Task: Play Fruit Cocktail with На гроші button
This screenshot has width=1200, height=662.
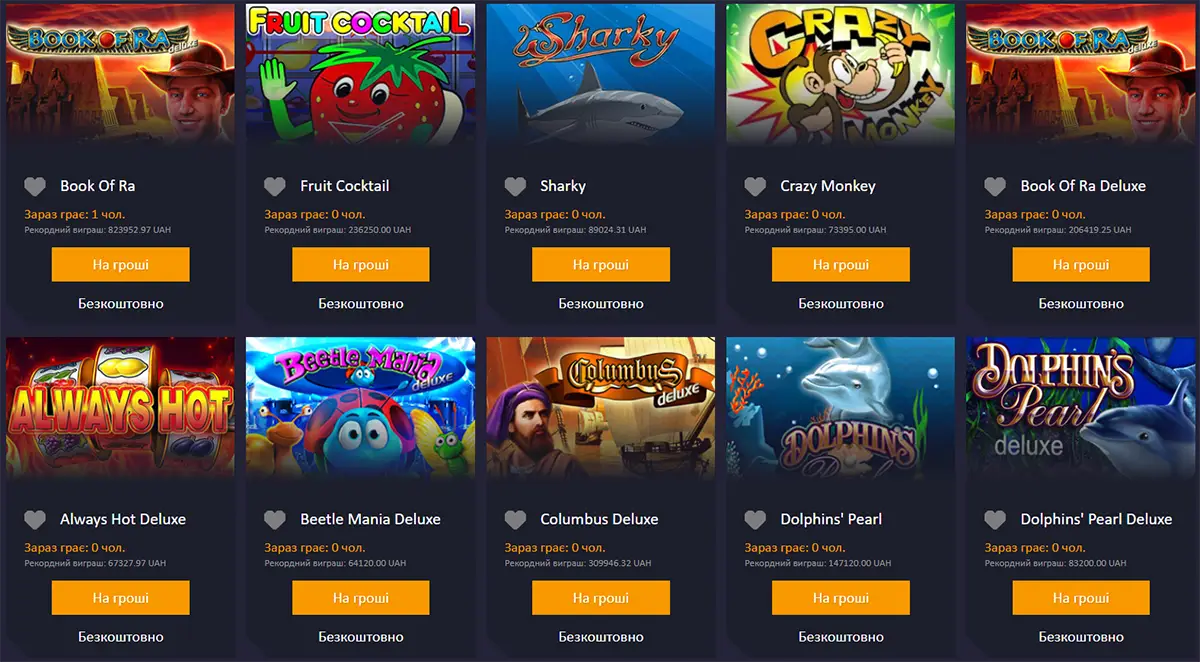Action: coord(361,265)
